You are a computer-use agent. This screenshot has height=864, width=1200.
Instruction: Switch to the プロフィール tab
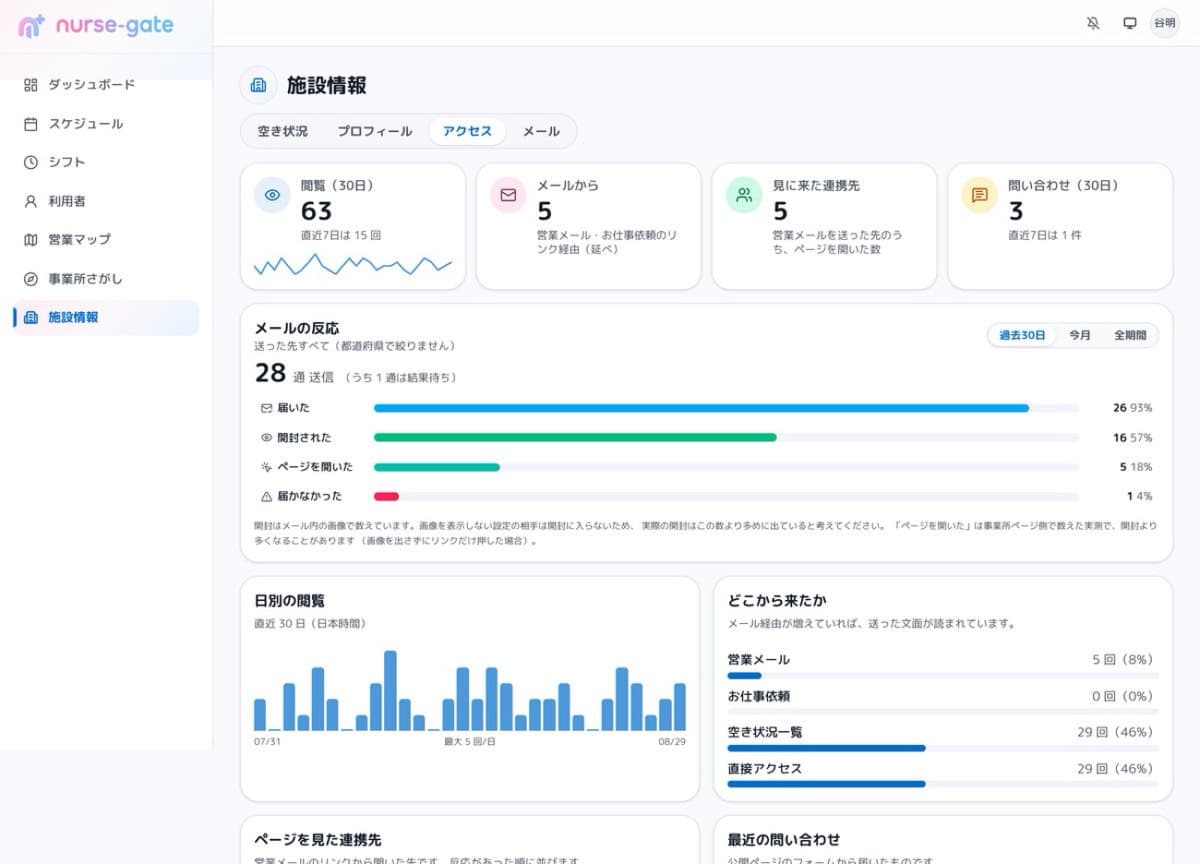[x=374, y=131]
